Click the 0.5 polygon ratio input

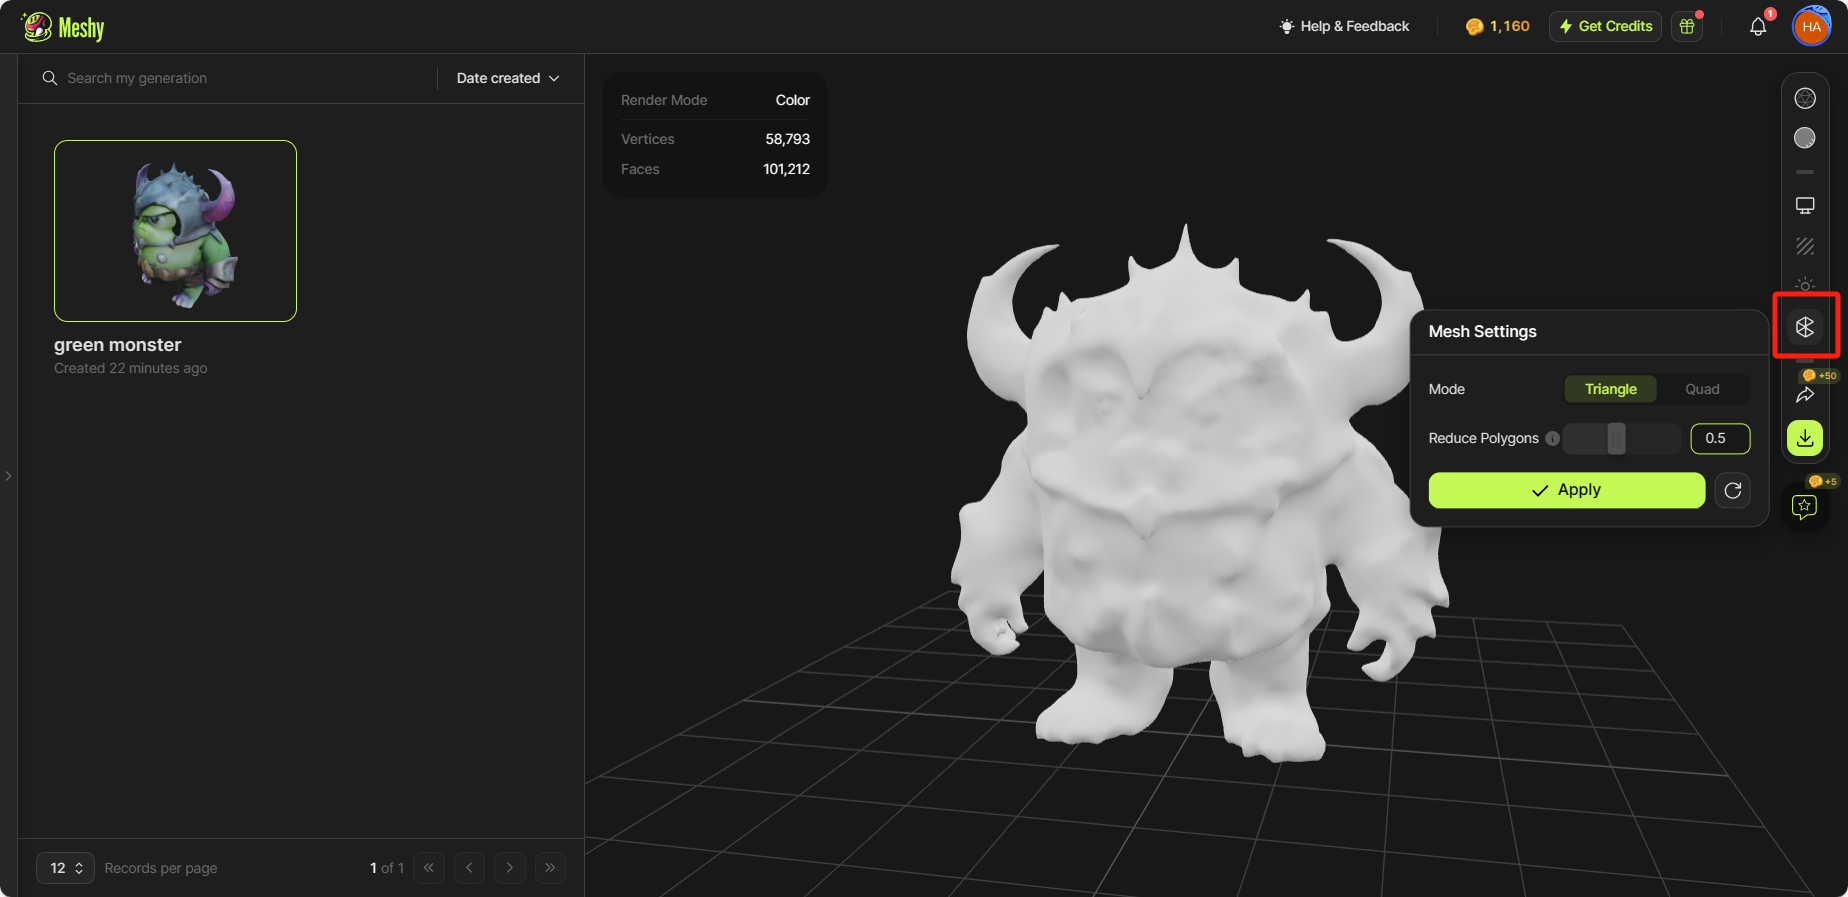[1720, 438]
